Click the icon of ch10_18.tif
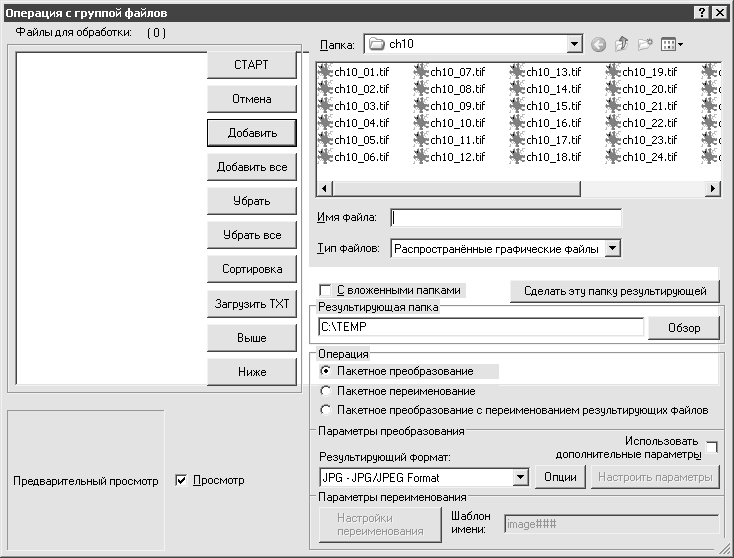This screenshot has width=734, height=558. click(x=517, y=156)
